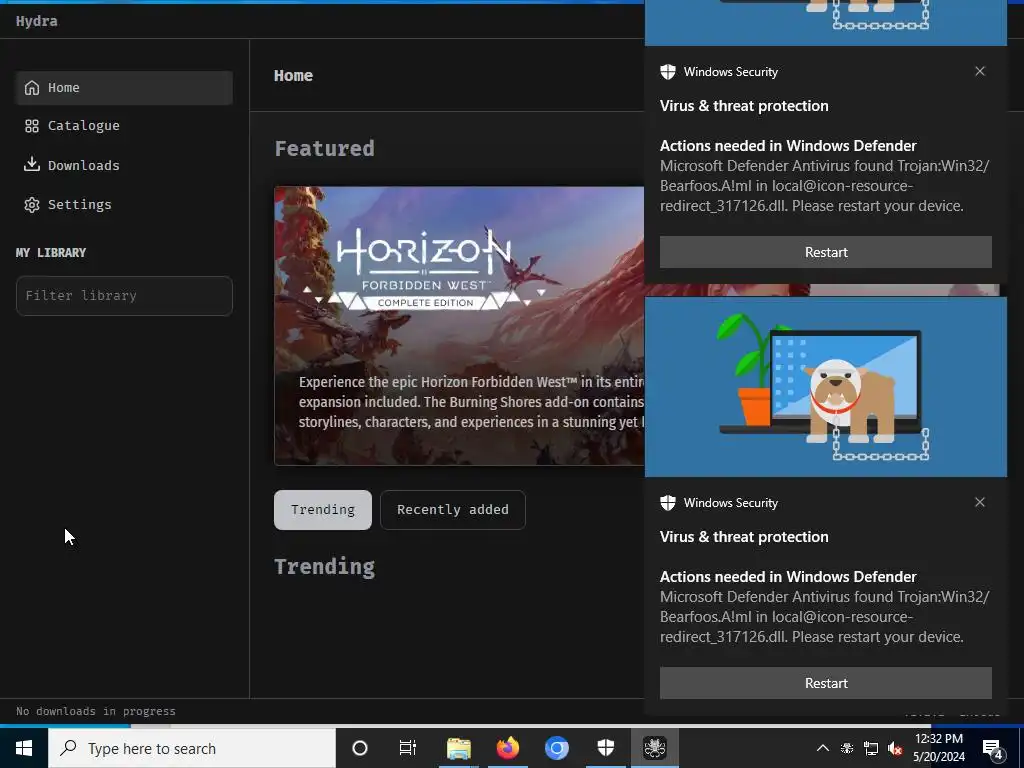Click the 'MY LIBRARY' heading
Viewport: 1024px width, 768px height.
click(51, 253)
